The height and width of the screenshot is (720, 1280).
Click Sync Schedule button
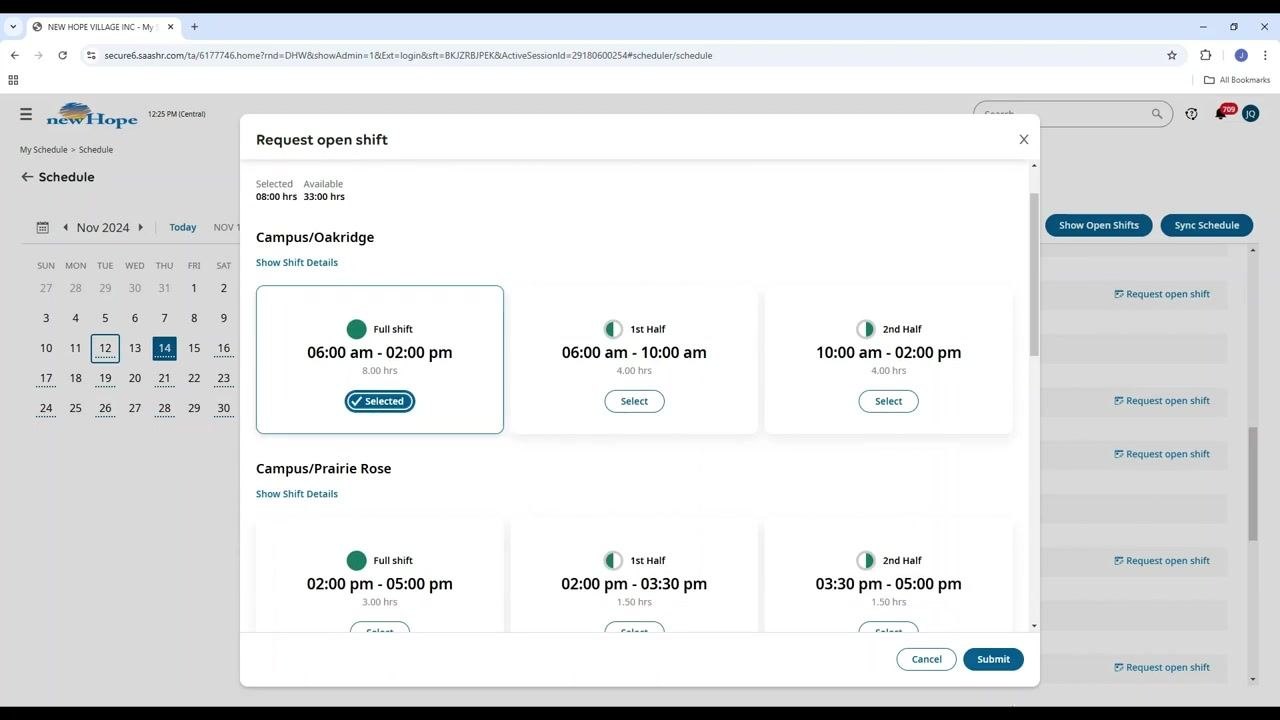1206,225
